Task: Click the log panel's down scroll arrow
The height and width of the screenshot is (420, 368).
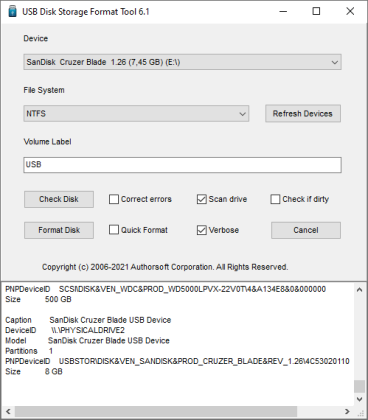Action: click(359, 399)
